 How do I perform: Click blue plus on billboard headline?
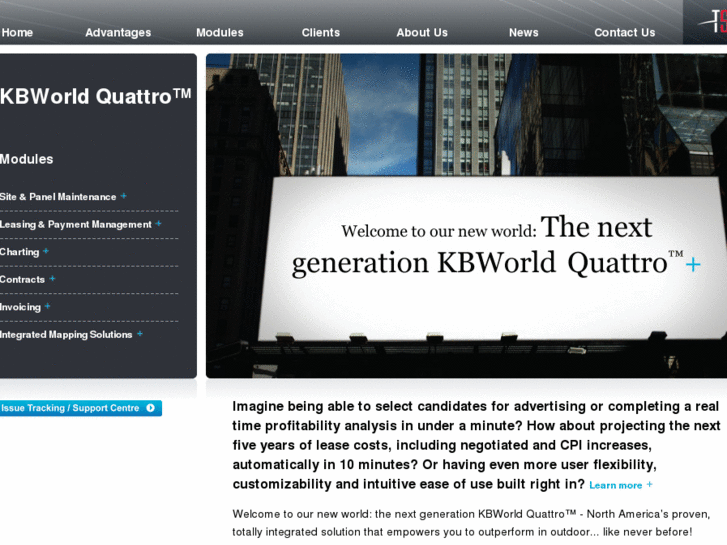point(693,265)
